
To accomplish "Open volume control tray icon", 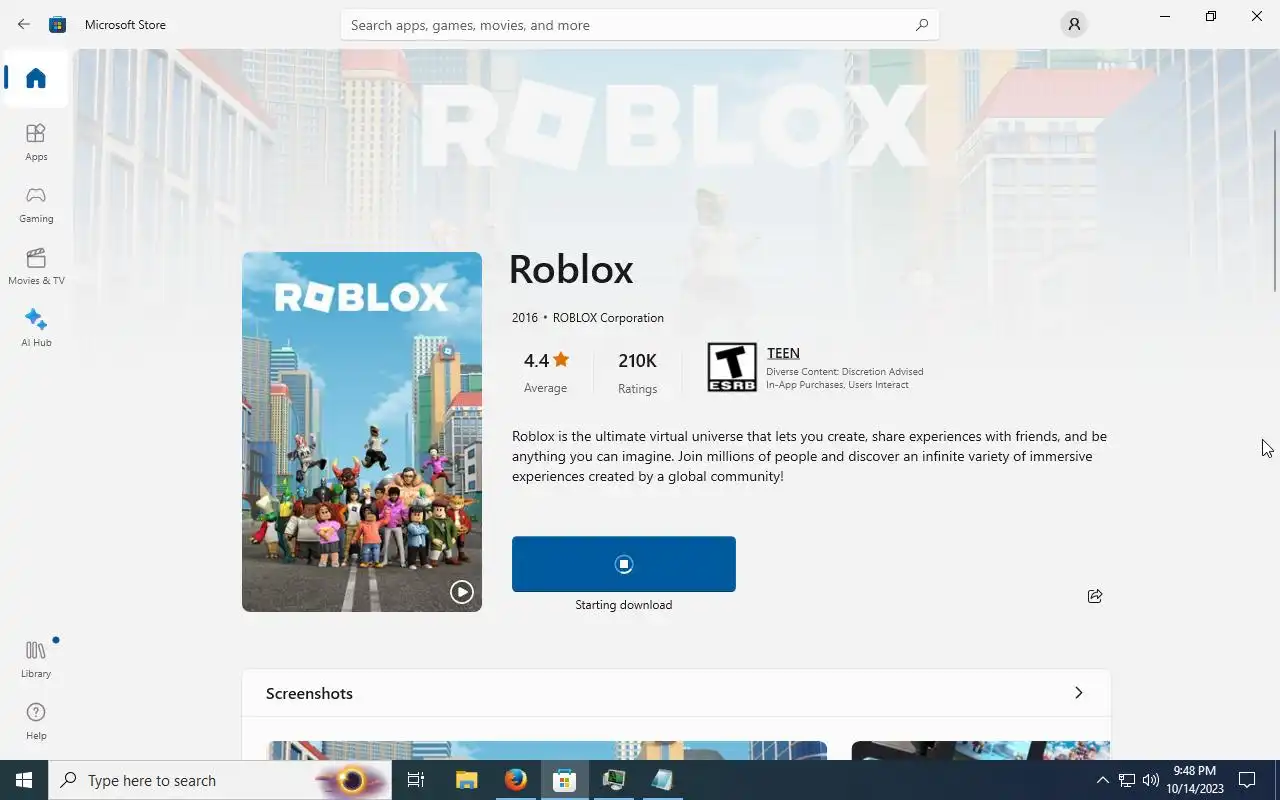I will (1150, 780).
